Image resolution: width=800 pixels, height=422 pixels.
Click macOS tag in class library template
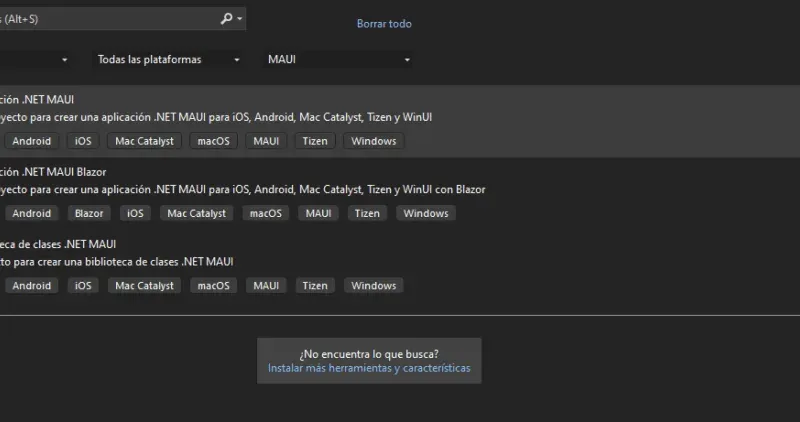tap(214, 286)
